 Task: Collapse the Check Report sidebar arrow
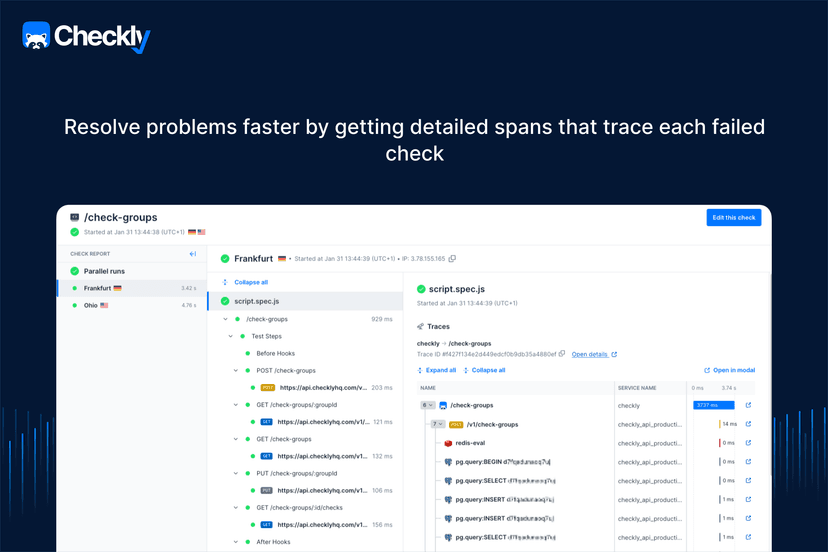coord(192,254)
